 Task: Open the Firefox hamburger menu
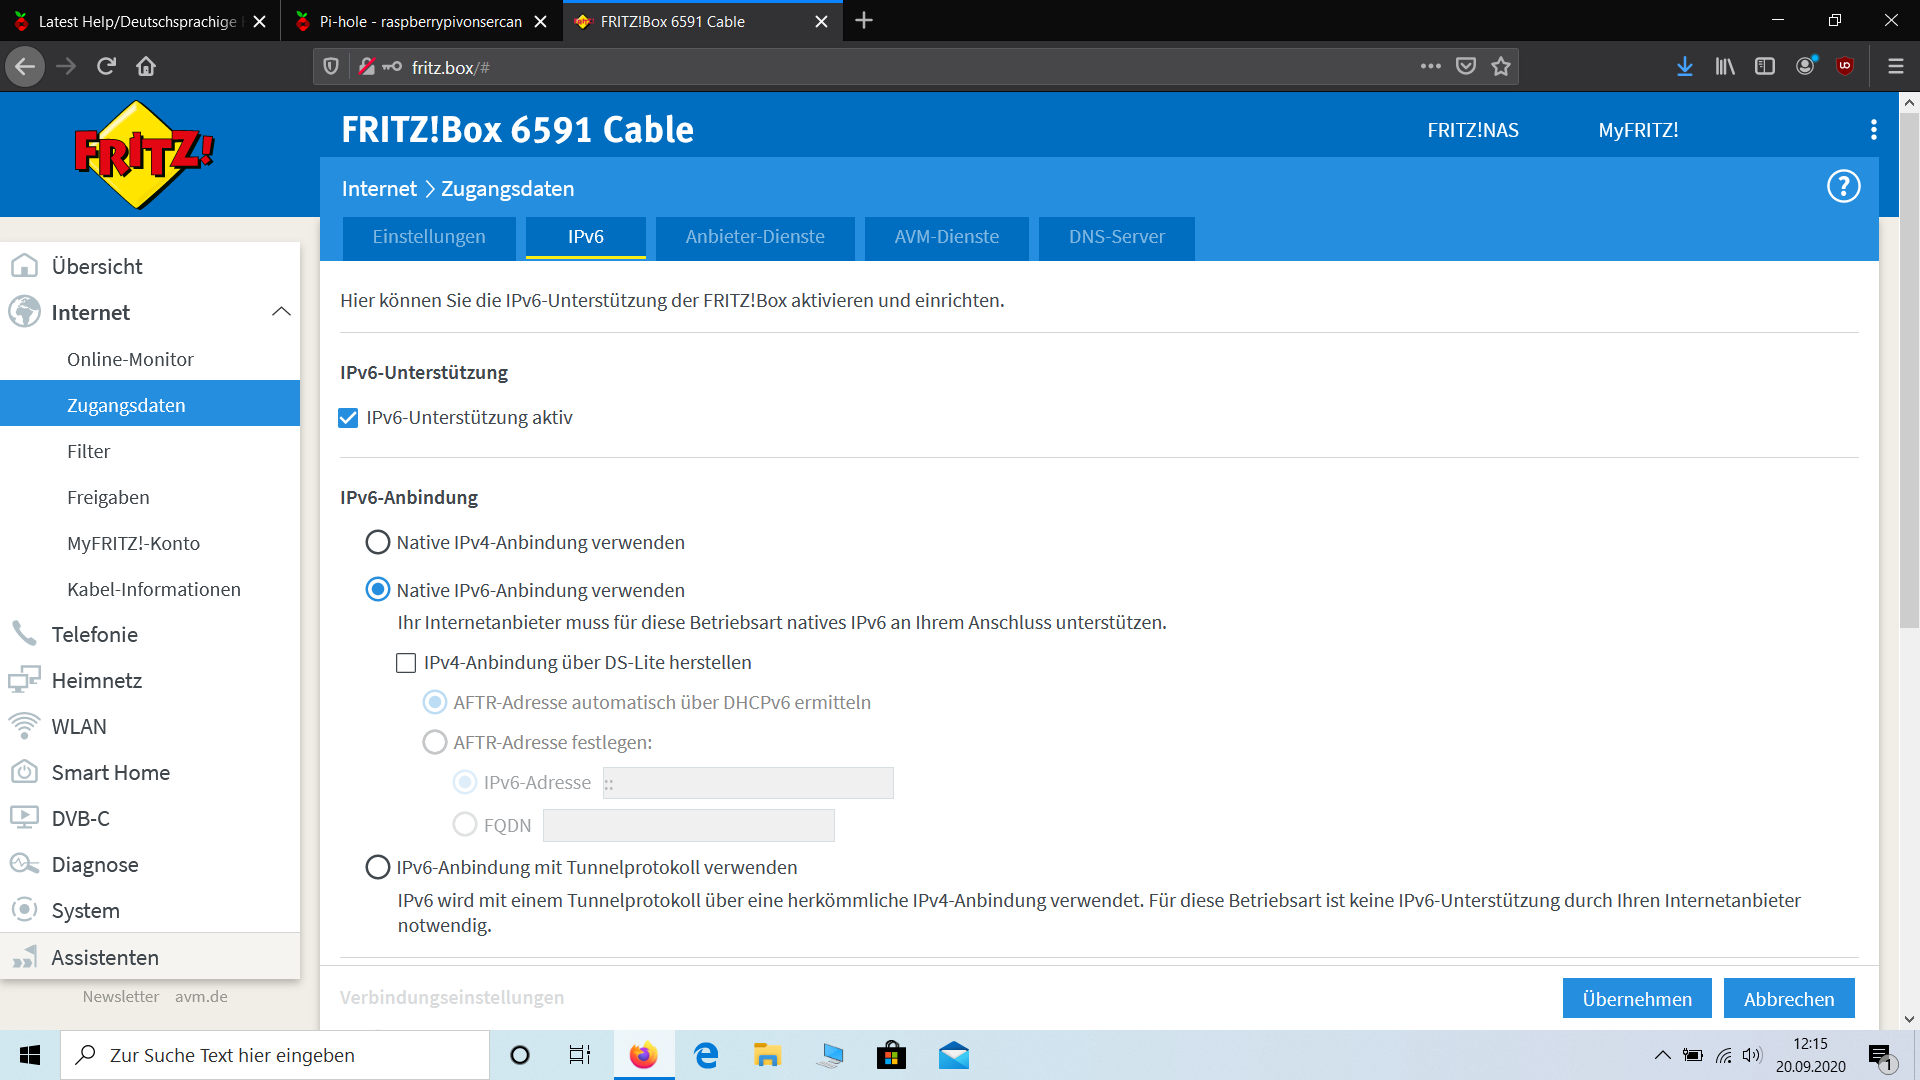1895,67
